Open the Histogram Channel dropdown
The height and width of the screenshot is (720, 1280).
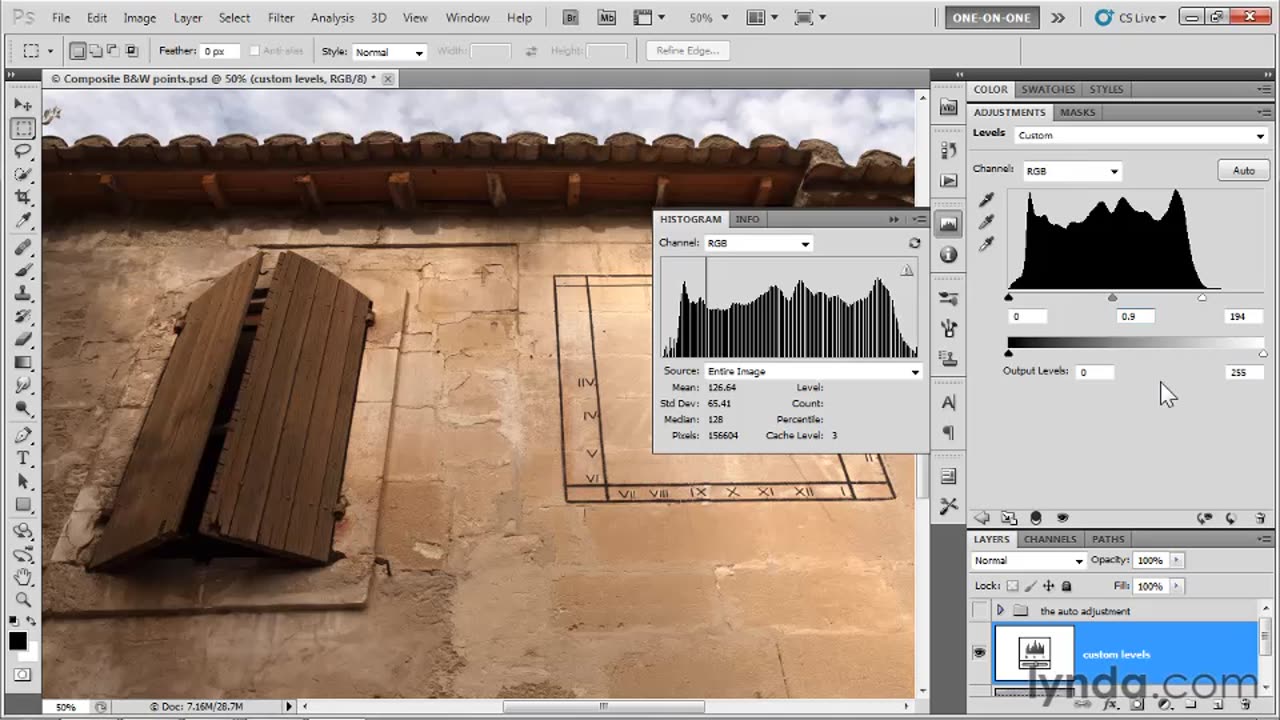758,243
